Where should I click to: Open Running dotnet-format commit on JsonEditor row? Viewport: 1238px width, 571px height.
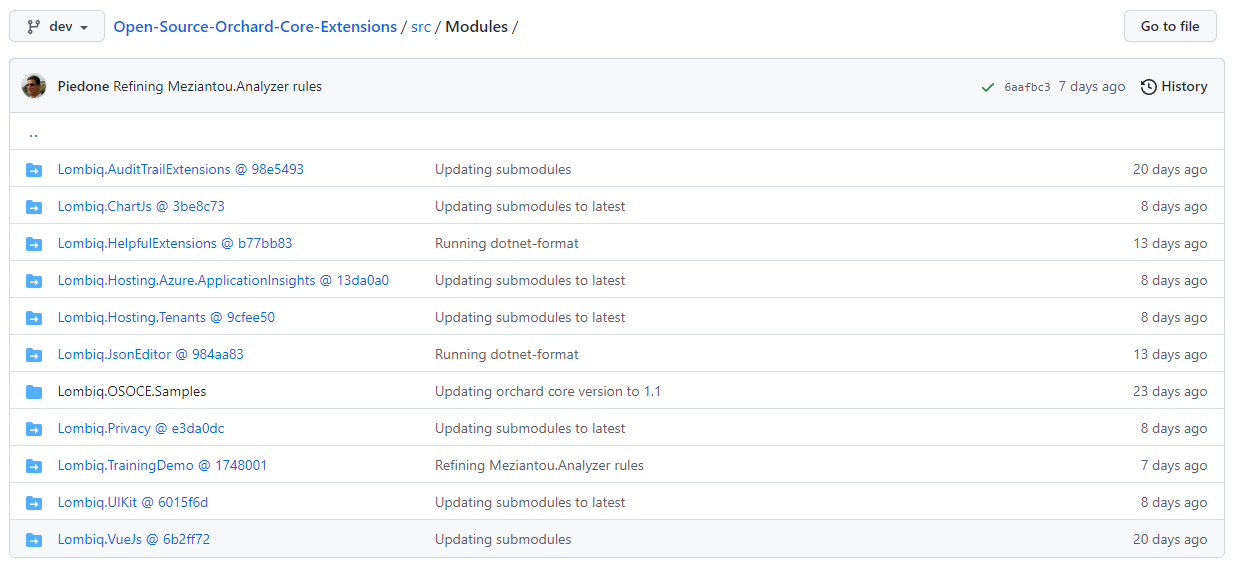coord(507,354)
